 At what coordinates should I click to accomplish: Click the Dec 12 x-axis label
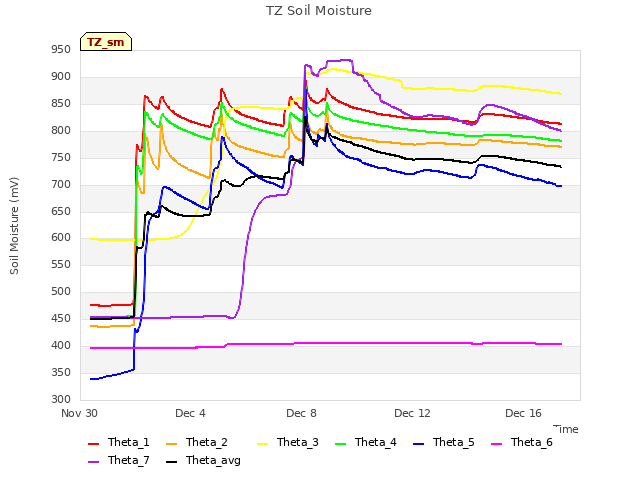click(x=412, y=413)
